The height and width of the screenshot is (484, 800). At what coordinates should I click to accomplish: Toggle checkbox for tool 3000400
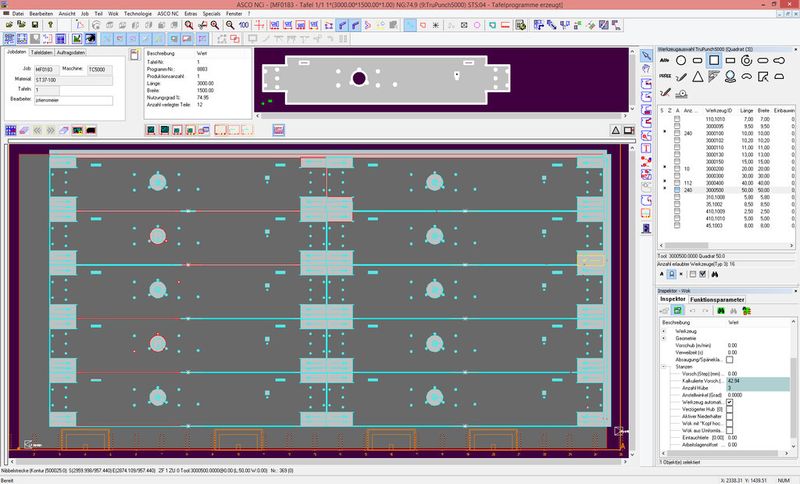pyautogui.click(x=677, y=183)
